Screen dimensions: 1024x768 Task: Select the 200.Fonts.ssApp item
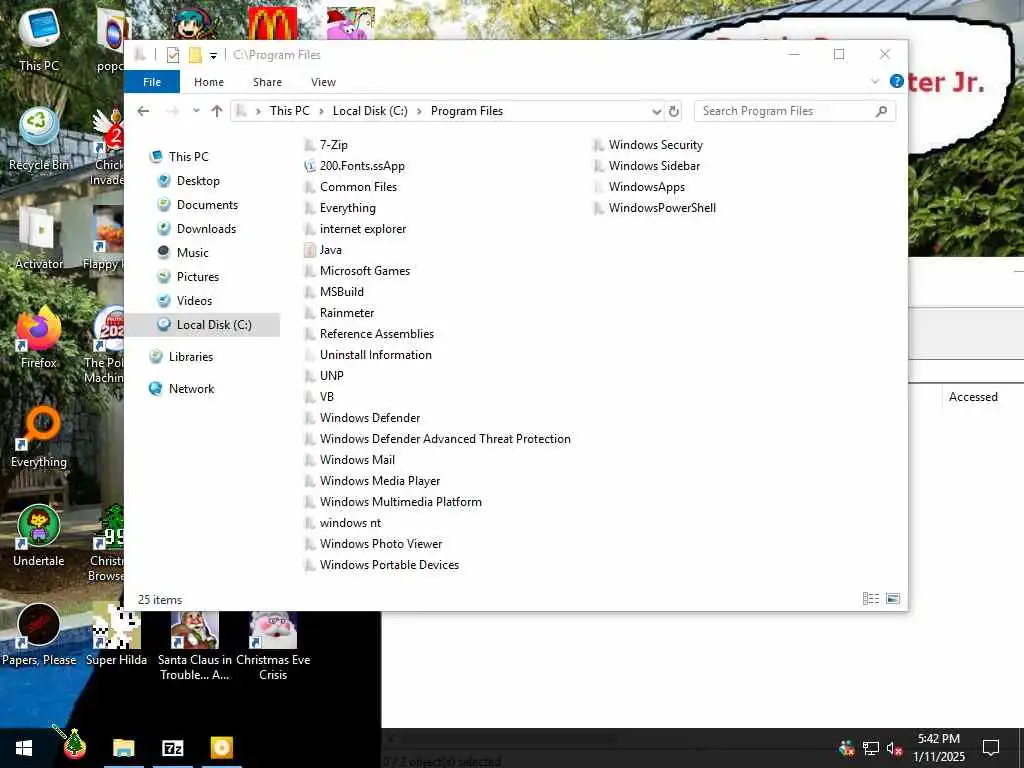pos(362,166)
